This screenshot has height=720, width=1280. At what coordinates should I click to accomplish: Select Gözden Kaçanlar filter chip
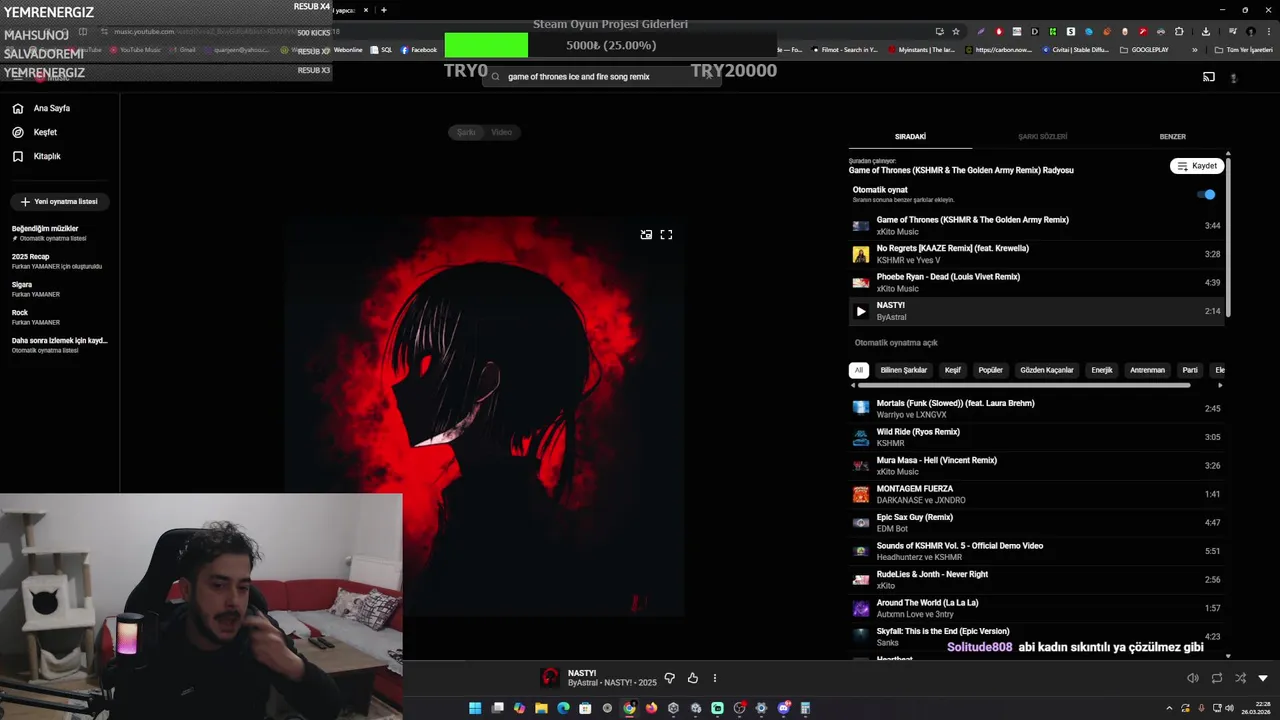1047,370
